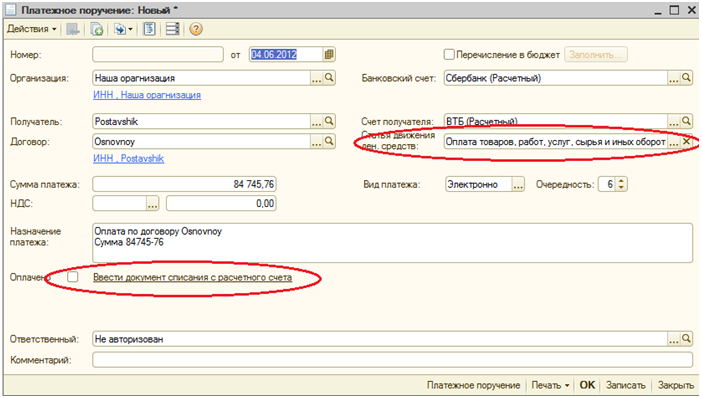Screen dimensions: 702x398
Task: Click the first toolbar icon after Действия
Action: click(73, 30)
